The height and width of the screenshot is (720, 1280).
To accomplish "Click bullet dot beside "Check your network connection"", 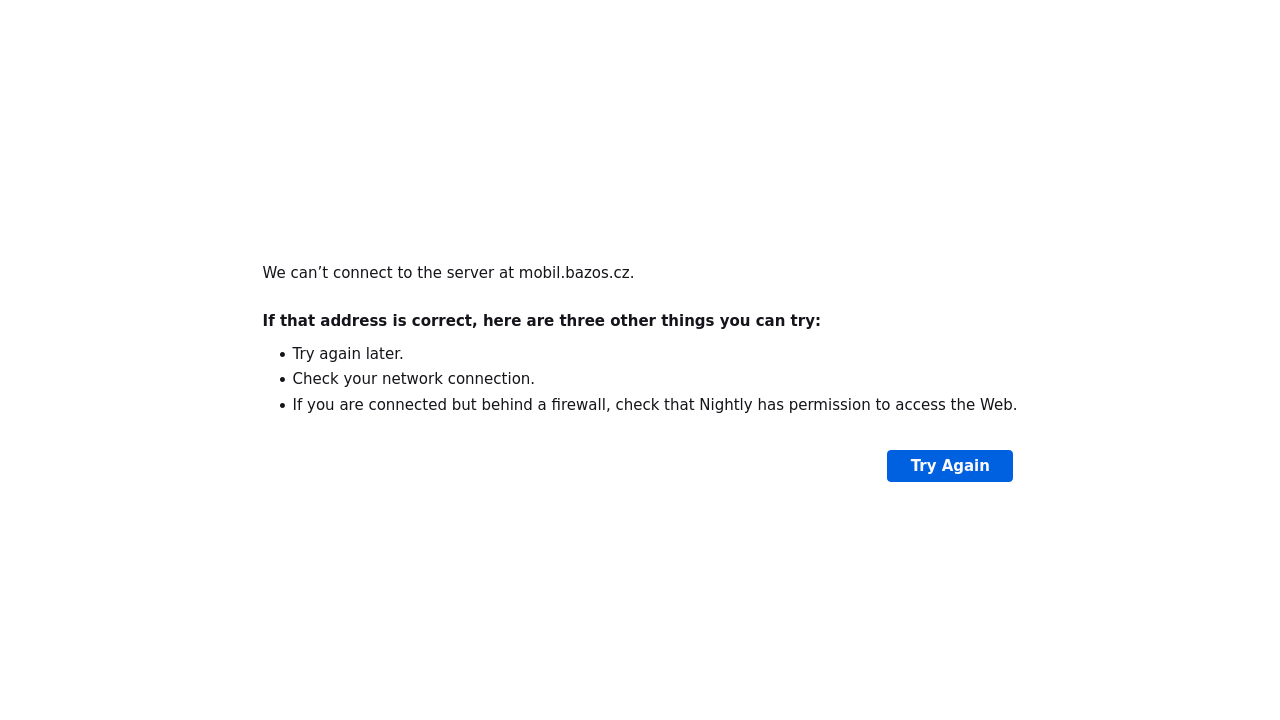I will [282, 380].
